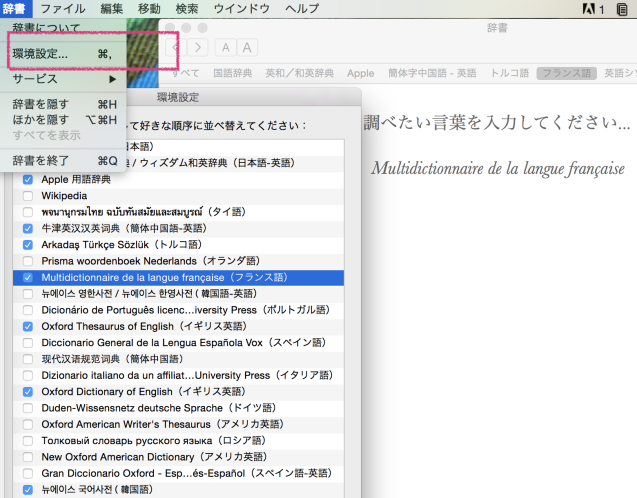Switch to the Apple dictionary tab

(x=360, y=74)
